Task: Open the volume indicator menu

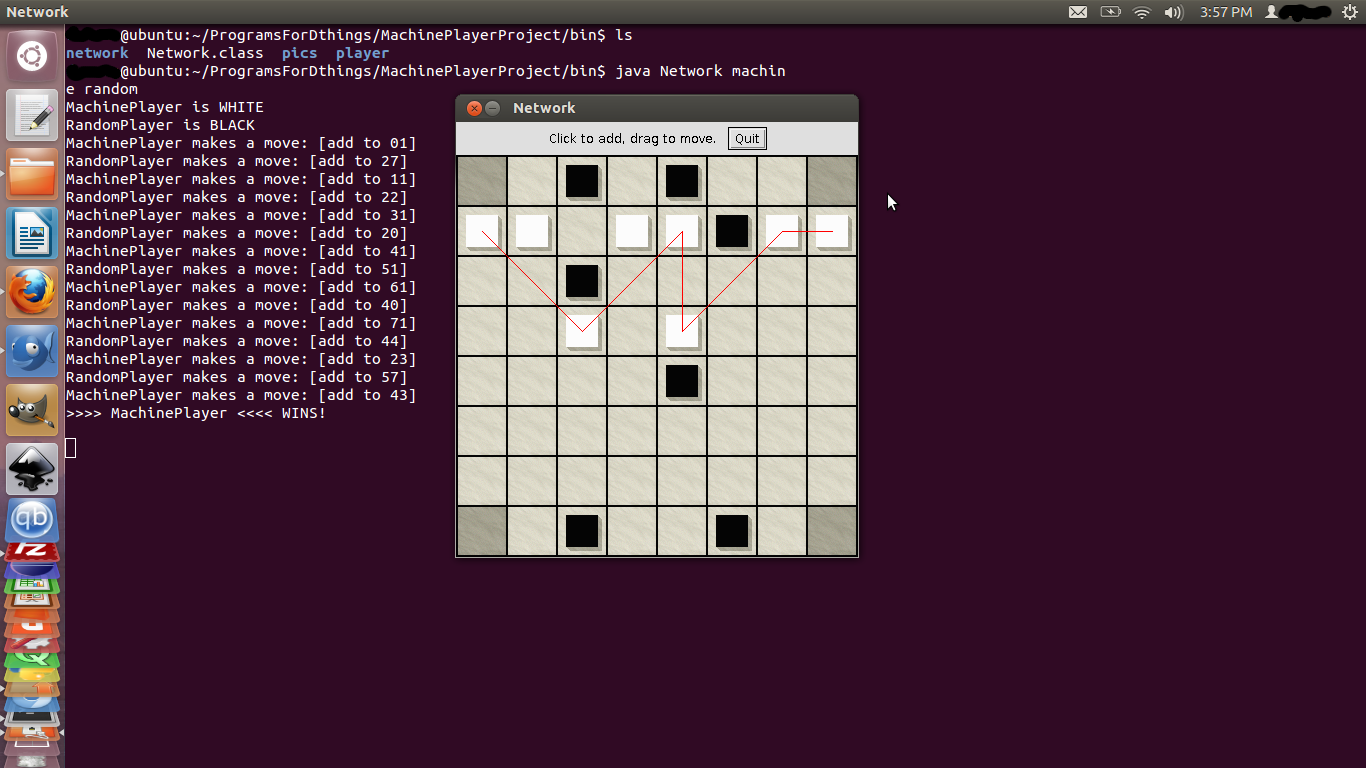Action: tap(1173, 12)
